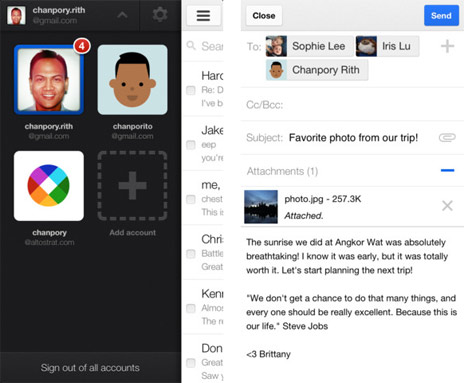Sign out of all accounts
This screenshot has width=464, height=383.
pyautogui.click(x=90, y=368)
